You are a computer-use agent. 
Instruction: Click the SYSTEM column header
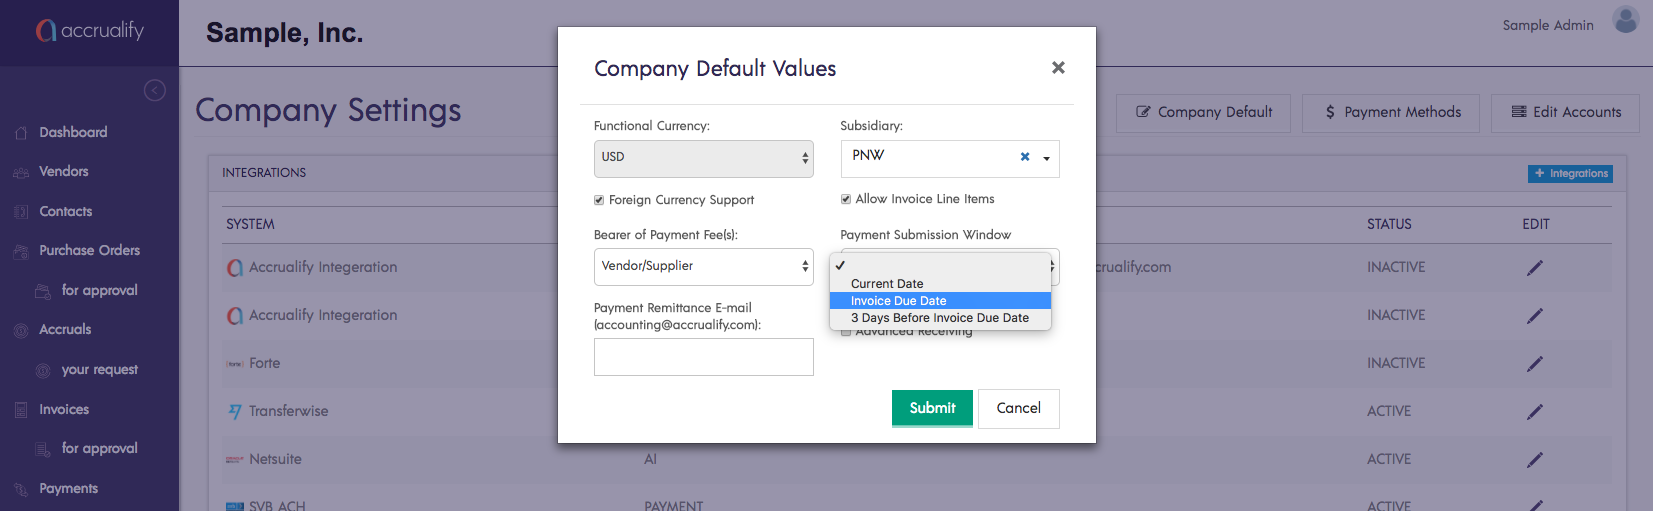pyautogui.click(x=250, y=224)
